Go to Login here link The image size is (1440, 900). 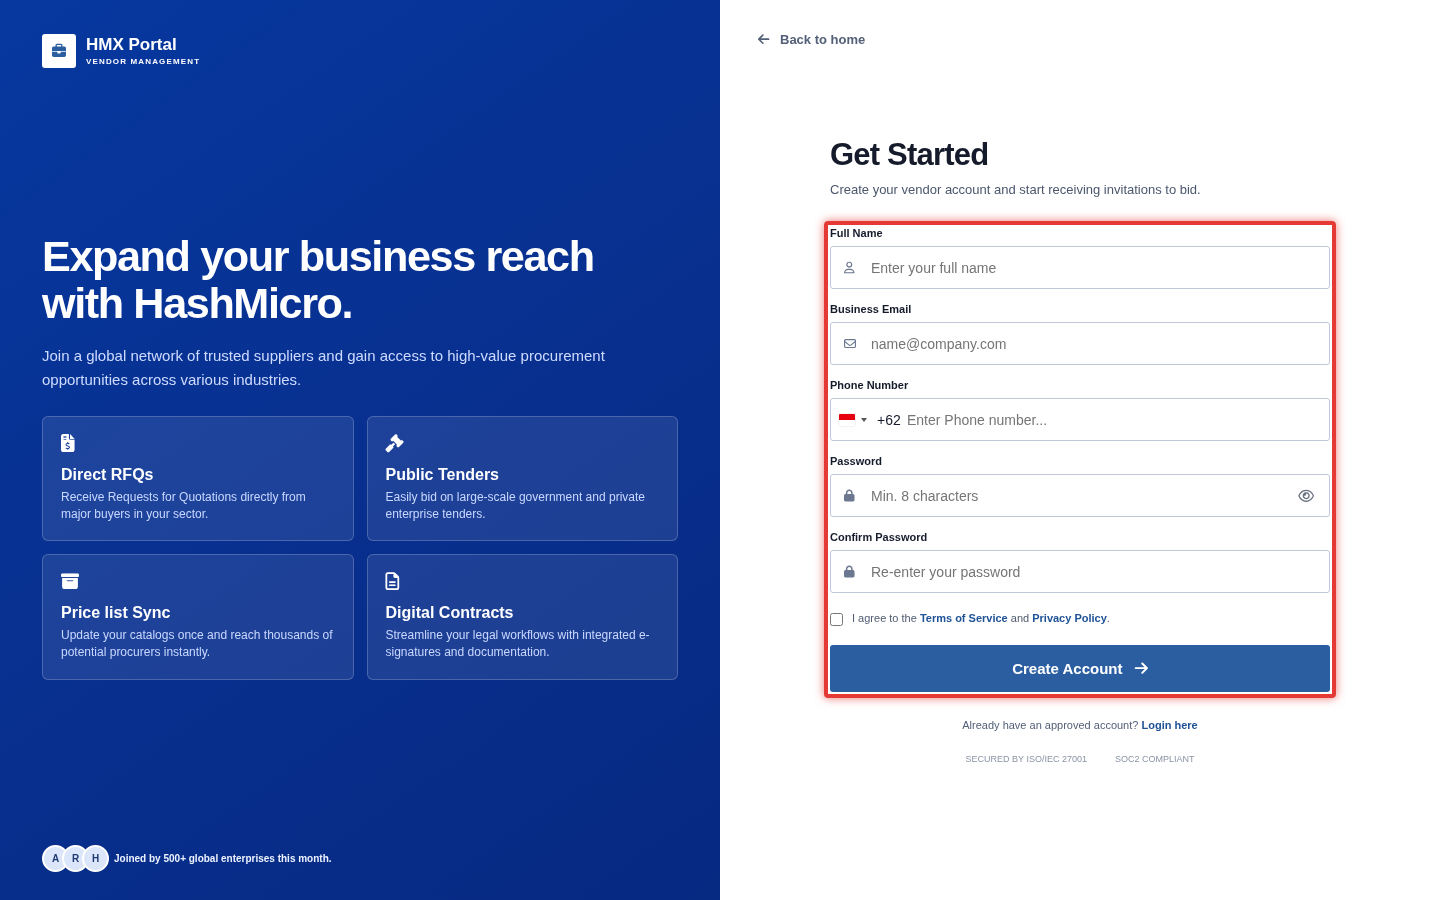[x=1169, y=725]
